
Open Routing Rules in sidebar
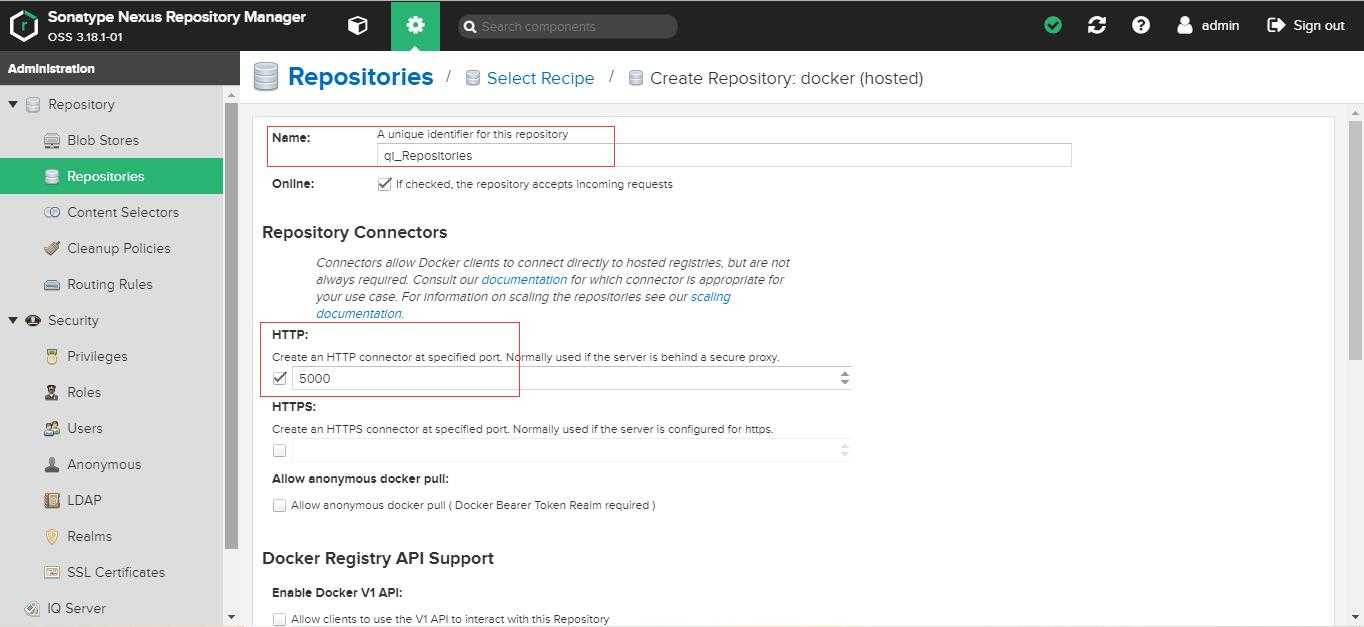pyautogui.click(x=111, y=285)
